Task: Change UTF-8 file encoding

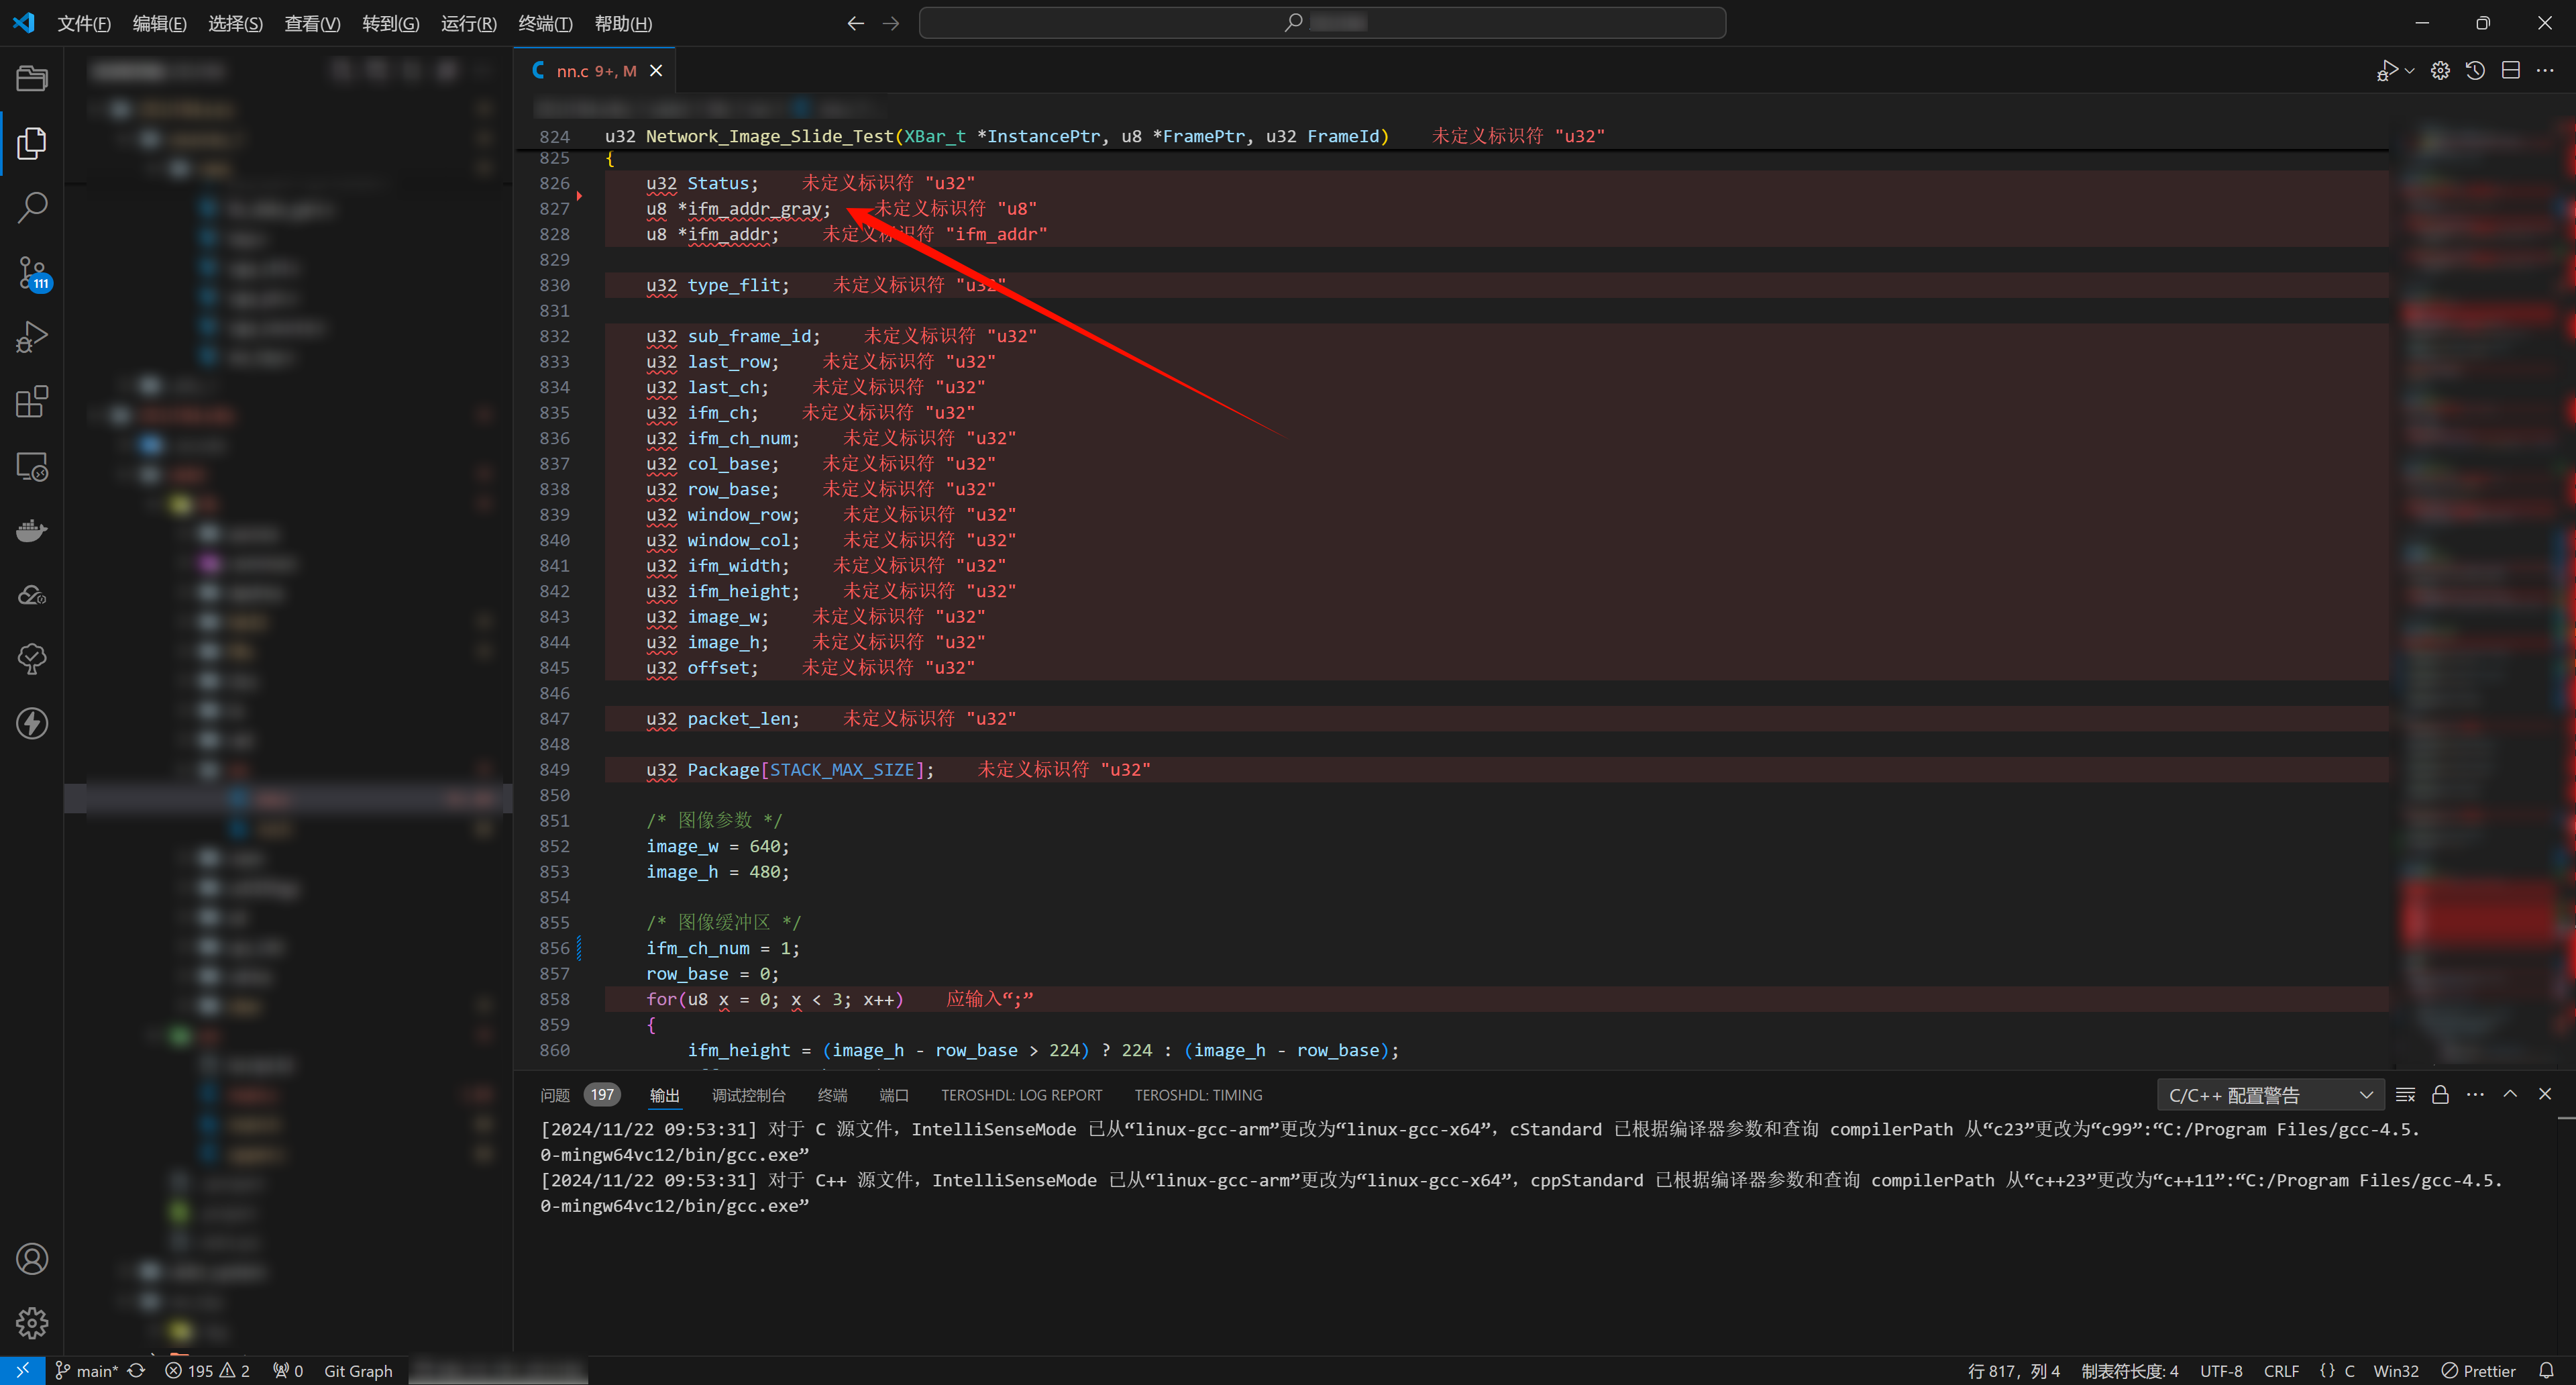Action: (2221, 1371)
